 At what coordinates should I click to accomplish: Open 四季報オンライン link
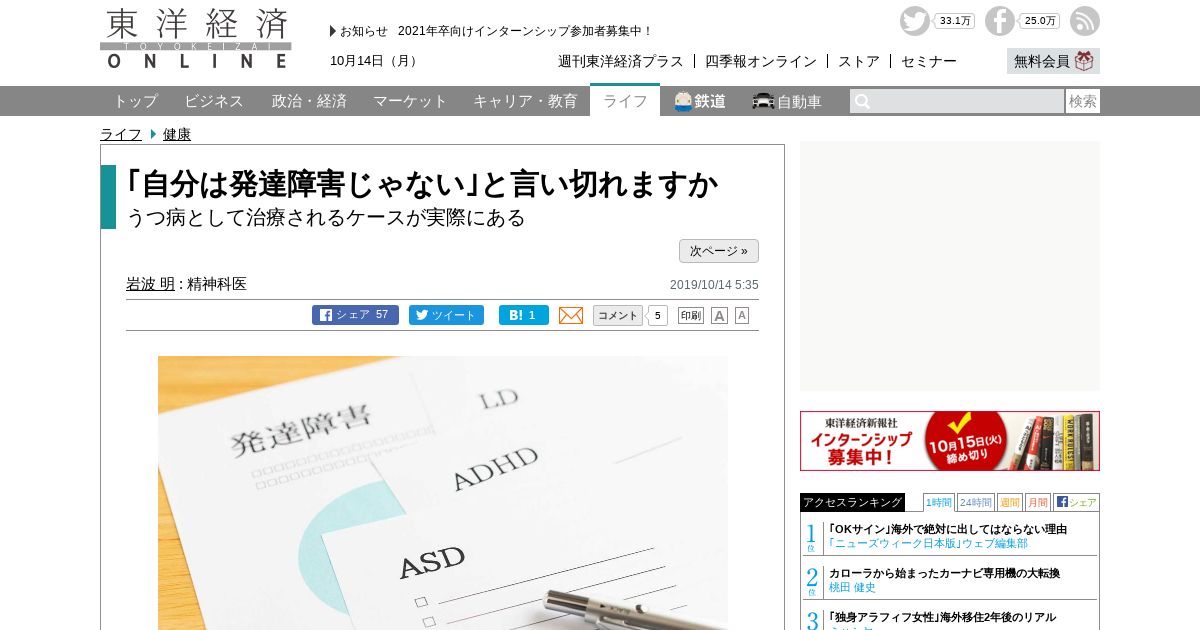pos(761,61)
